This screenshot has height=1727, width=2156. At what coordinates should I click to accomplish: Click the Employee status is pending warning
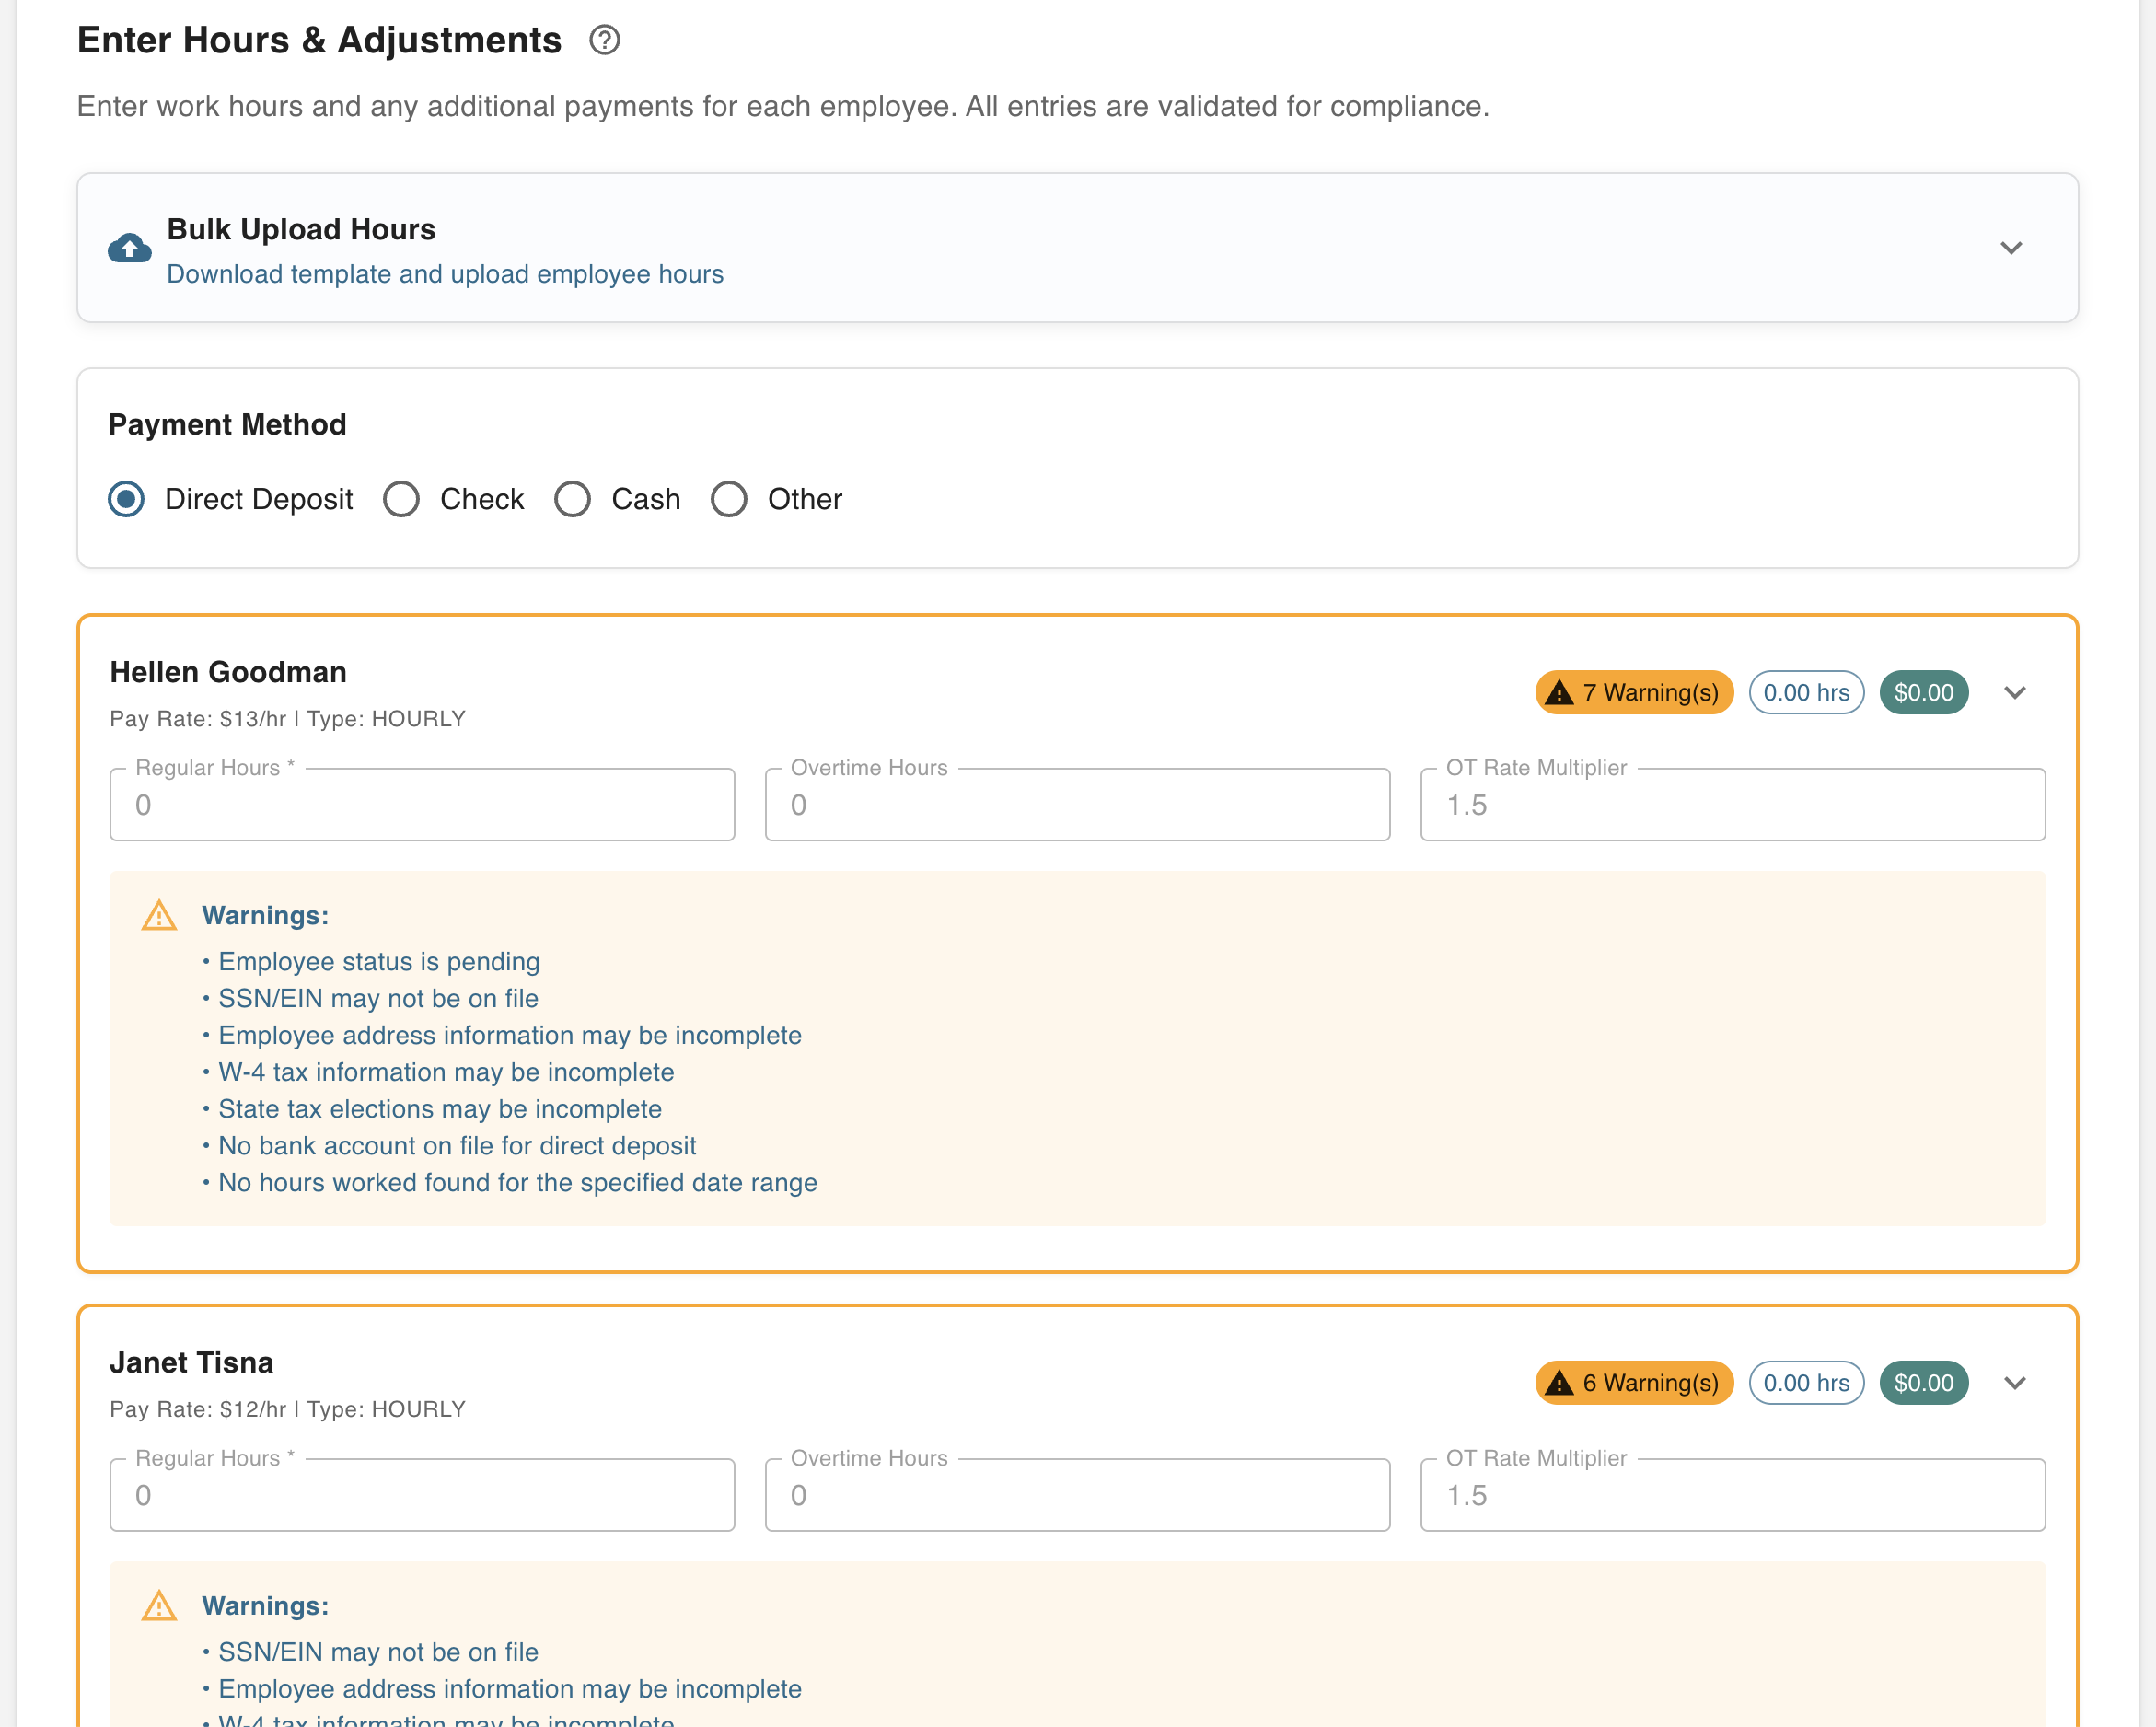pos(379,961)
